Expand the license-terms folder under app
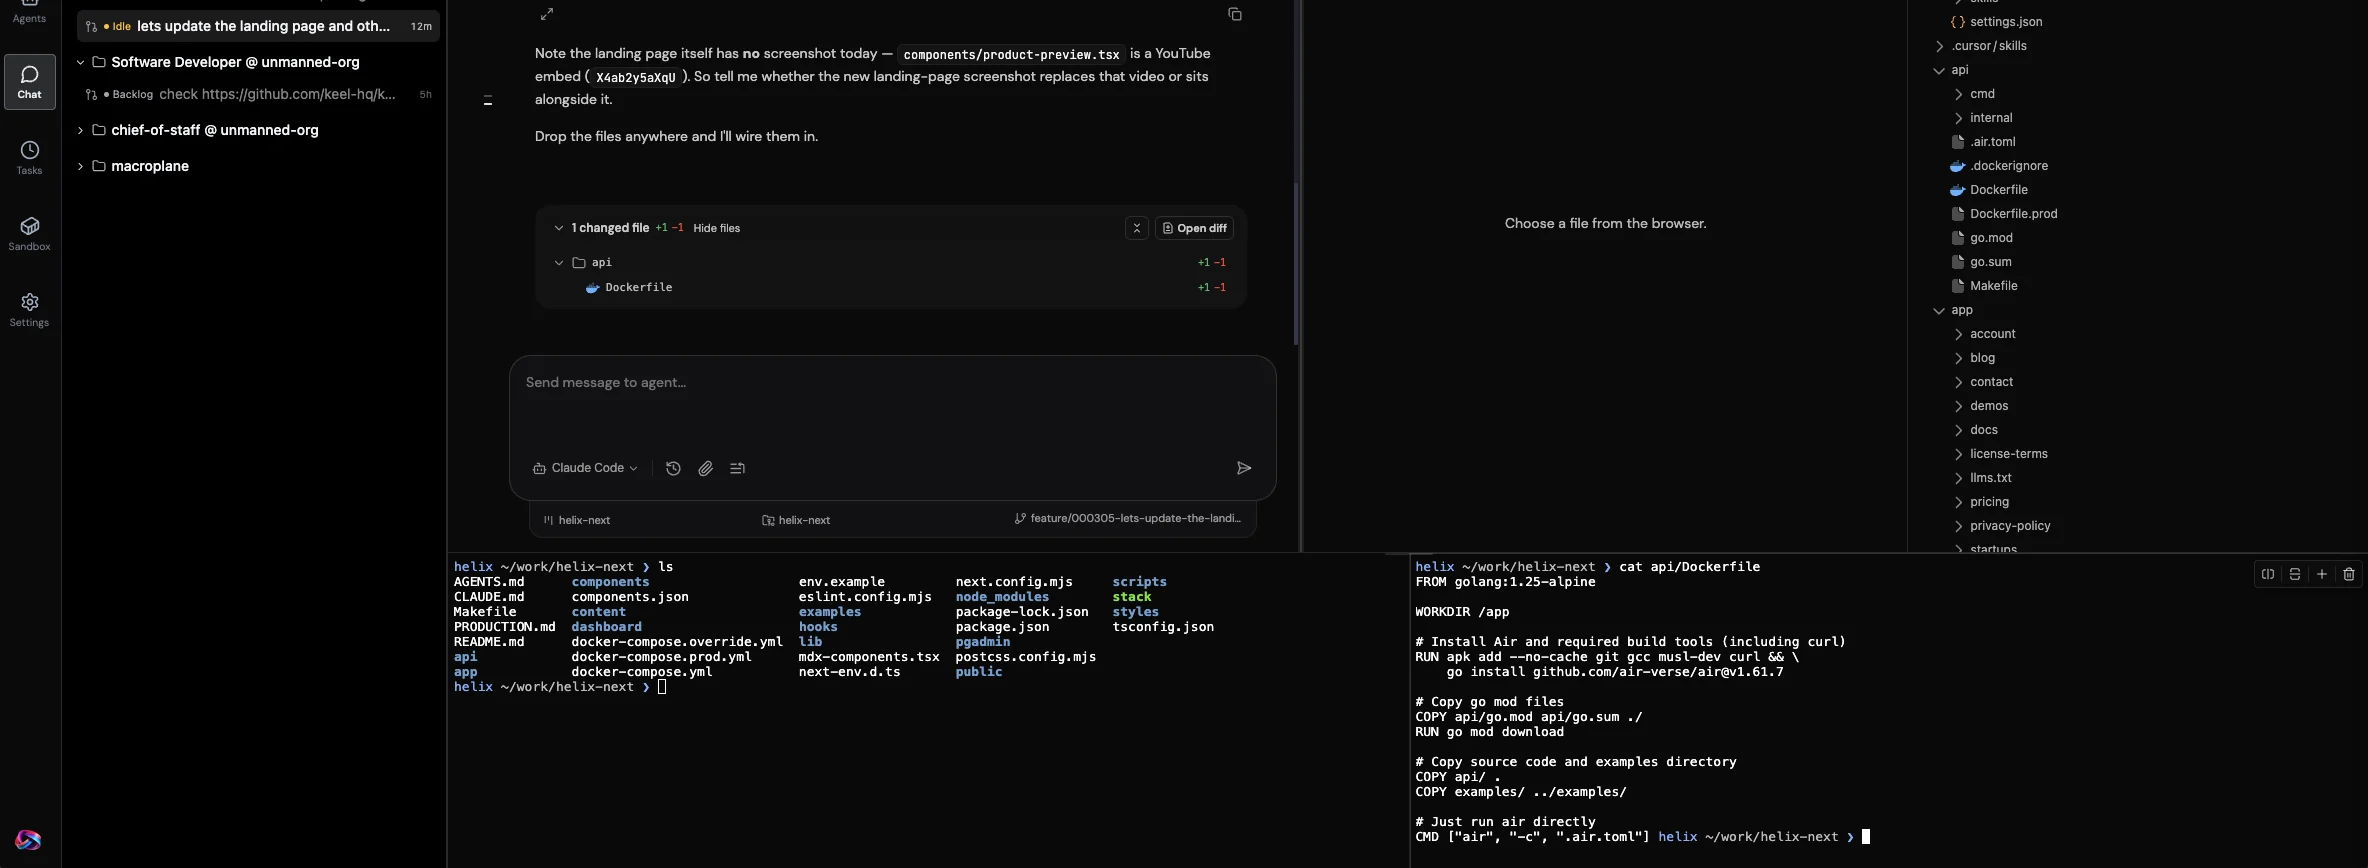Image resolution: width=2368 pixels, height=868 pixels. coord(1959,454)
